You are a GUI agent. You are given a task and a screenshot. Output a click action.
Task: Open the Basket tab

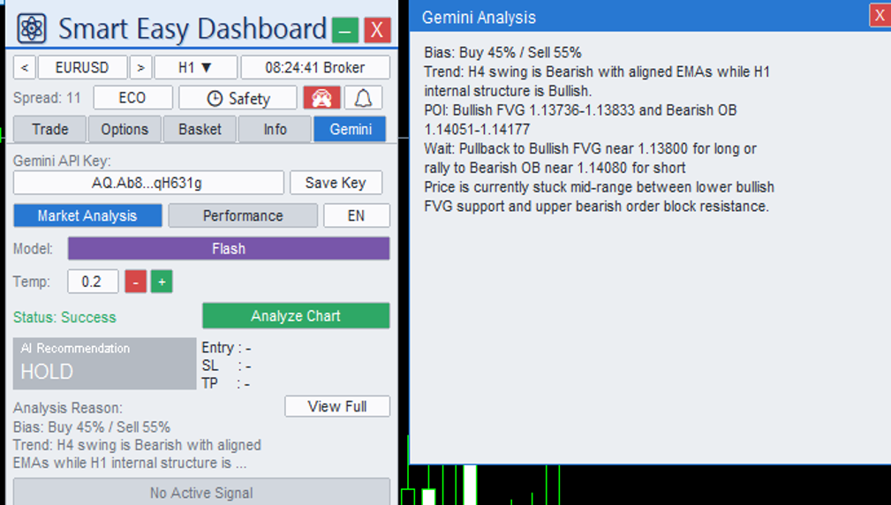(x=200, y=130)
